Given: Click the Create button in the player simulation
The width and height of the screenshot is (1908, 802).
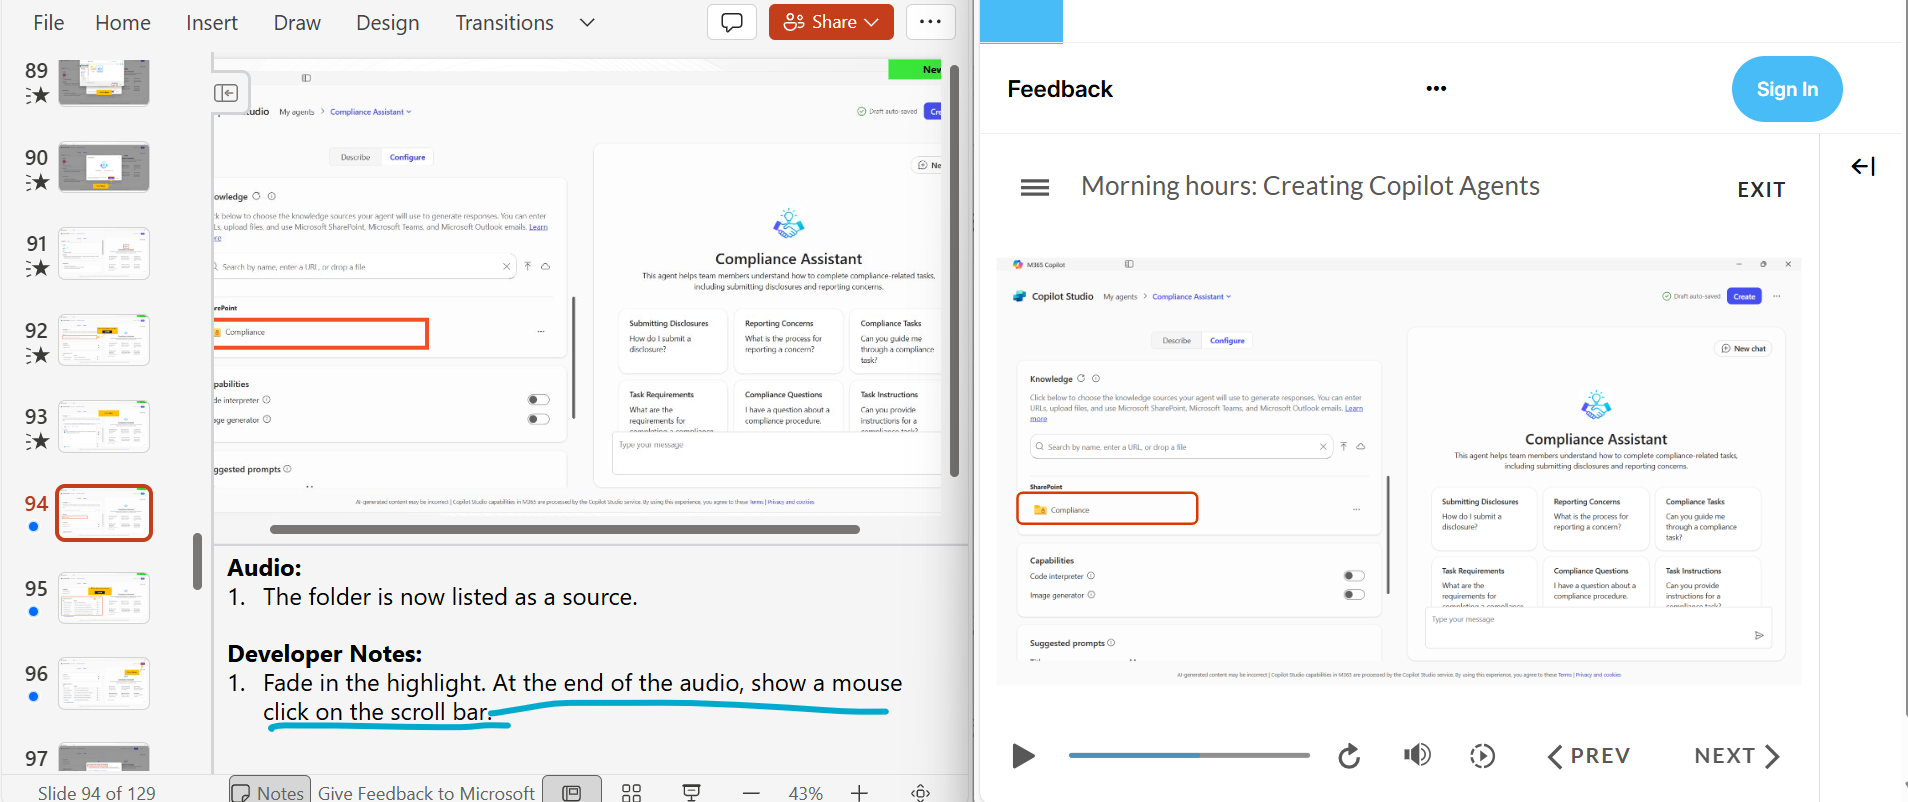Looking at the screenshot, I should (x=1744, y=296).
